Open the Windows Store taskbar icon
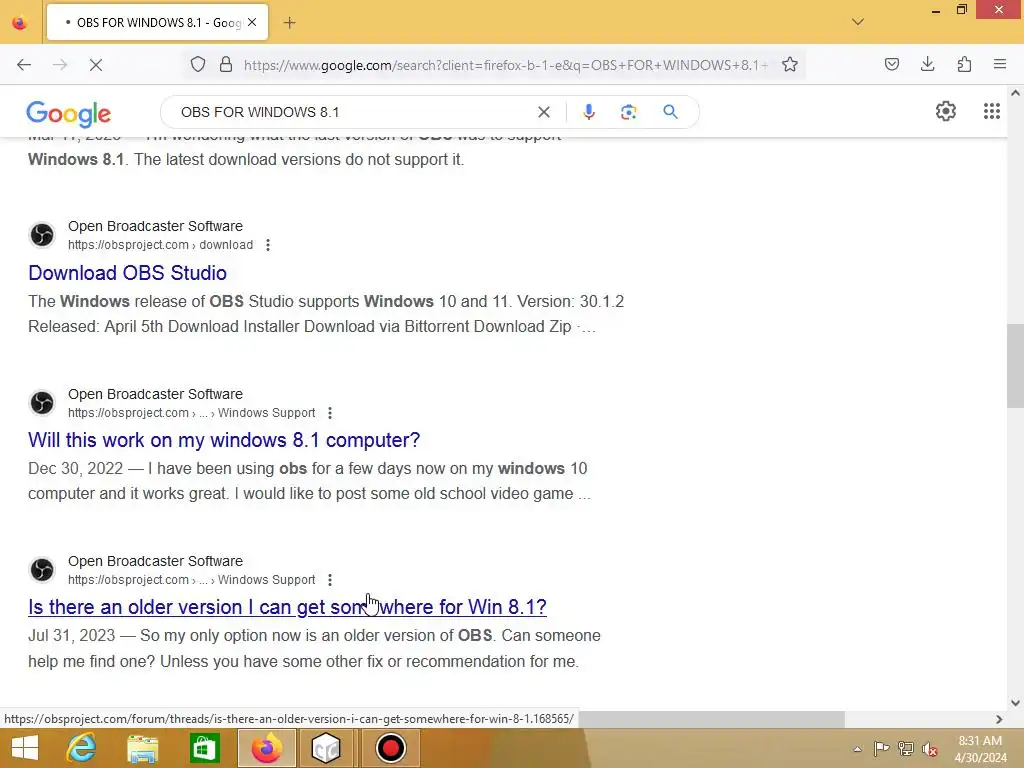This screenshot has width=1024, height=768. click(204, 748)
